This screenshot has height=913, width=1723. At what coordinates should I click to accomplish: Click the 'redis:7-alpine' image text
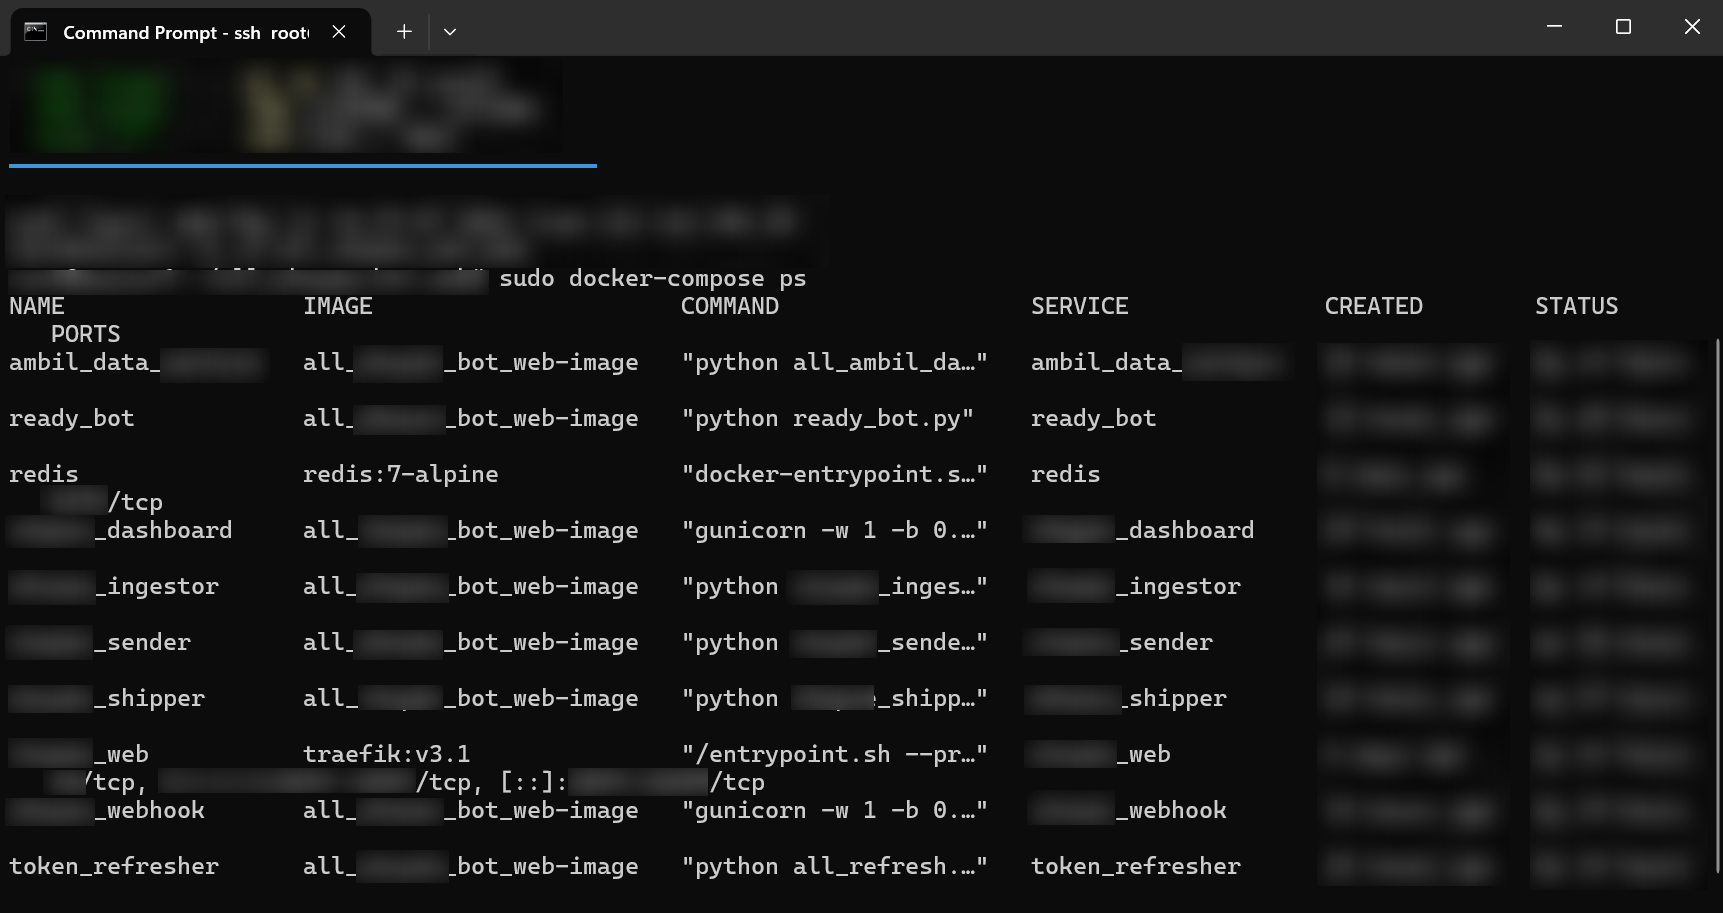click(401, 474)
